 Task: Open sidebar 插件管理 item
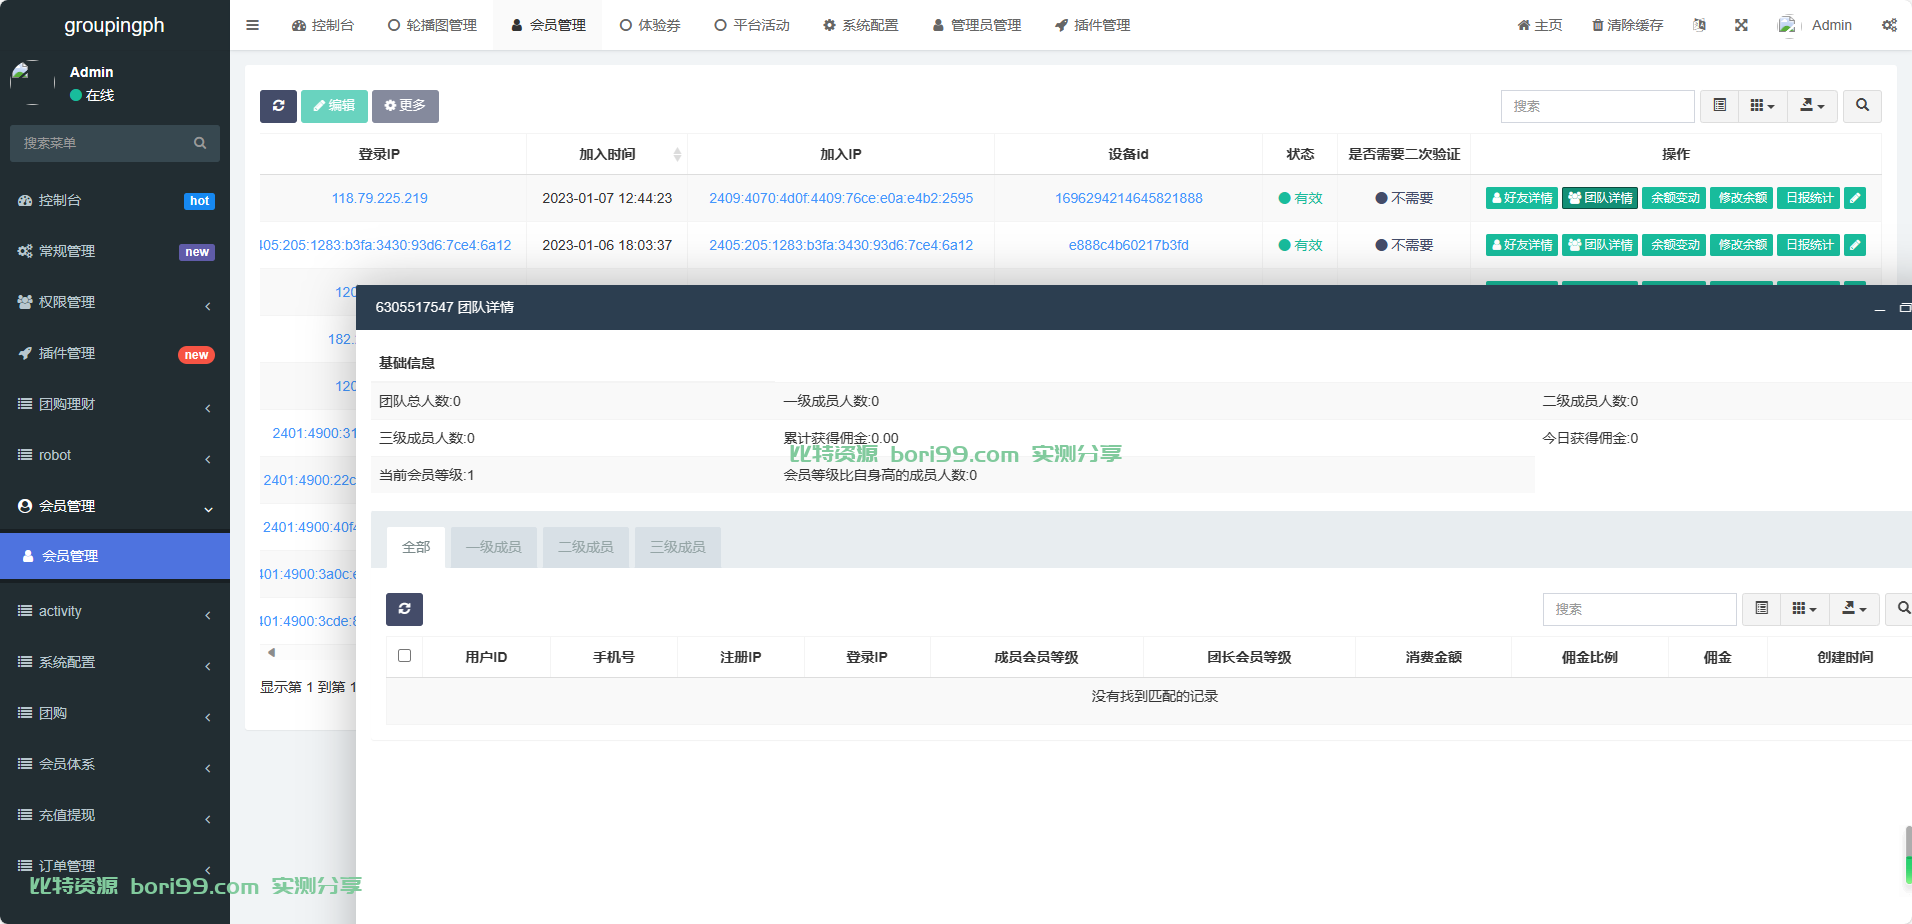[x=115, y=353]
